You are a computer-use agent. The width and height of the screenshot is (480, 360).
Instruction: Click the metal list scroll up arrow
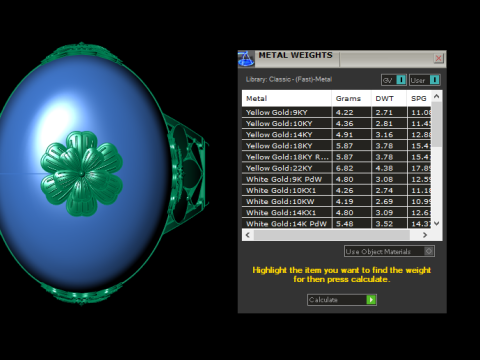tap(437, 96)
